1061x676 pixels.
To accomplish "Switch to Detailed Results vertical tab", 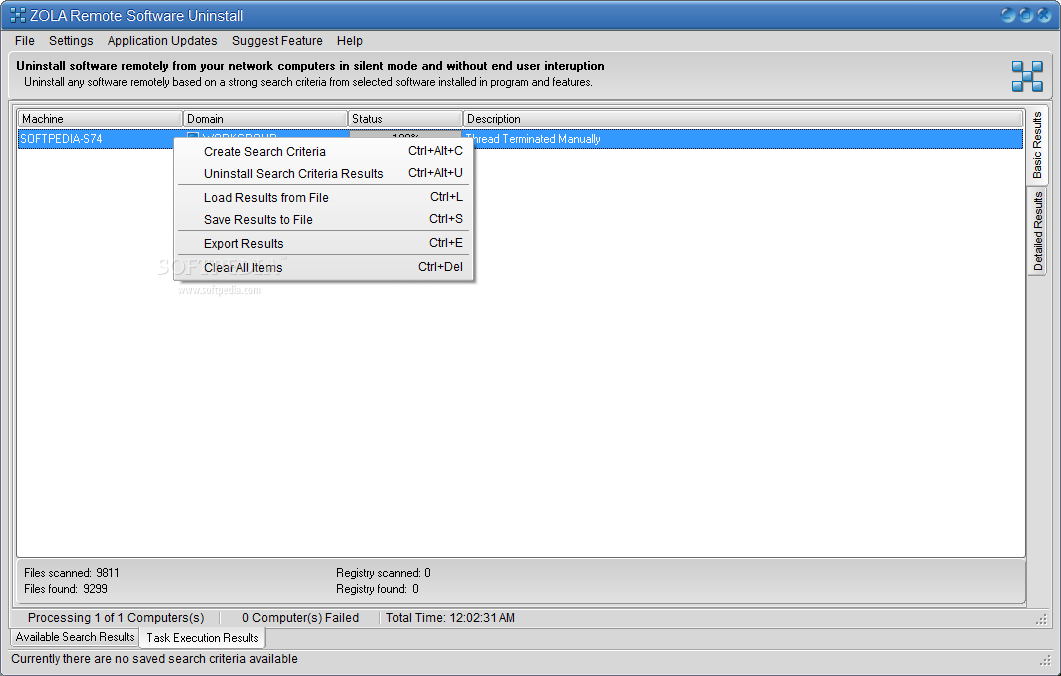I will click(1037, 231).
